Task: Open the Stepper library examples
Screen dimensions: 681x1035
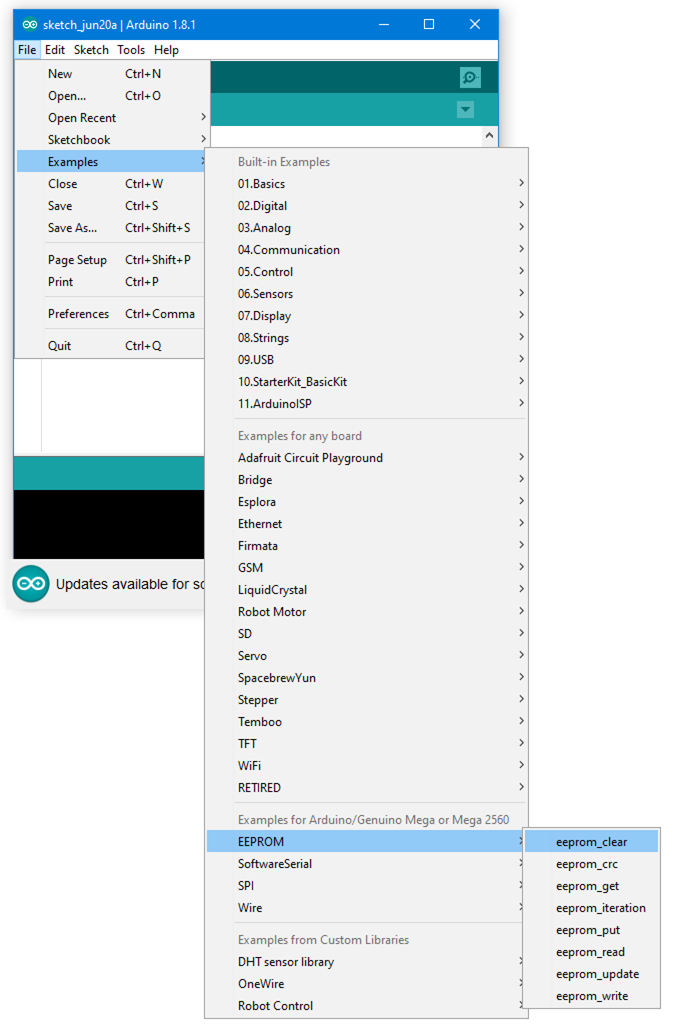Action: (x=367, y=700)
